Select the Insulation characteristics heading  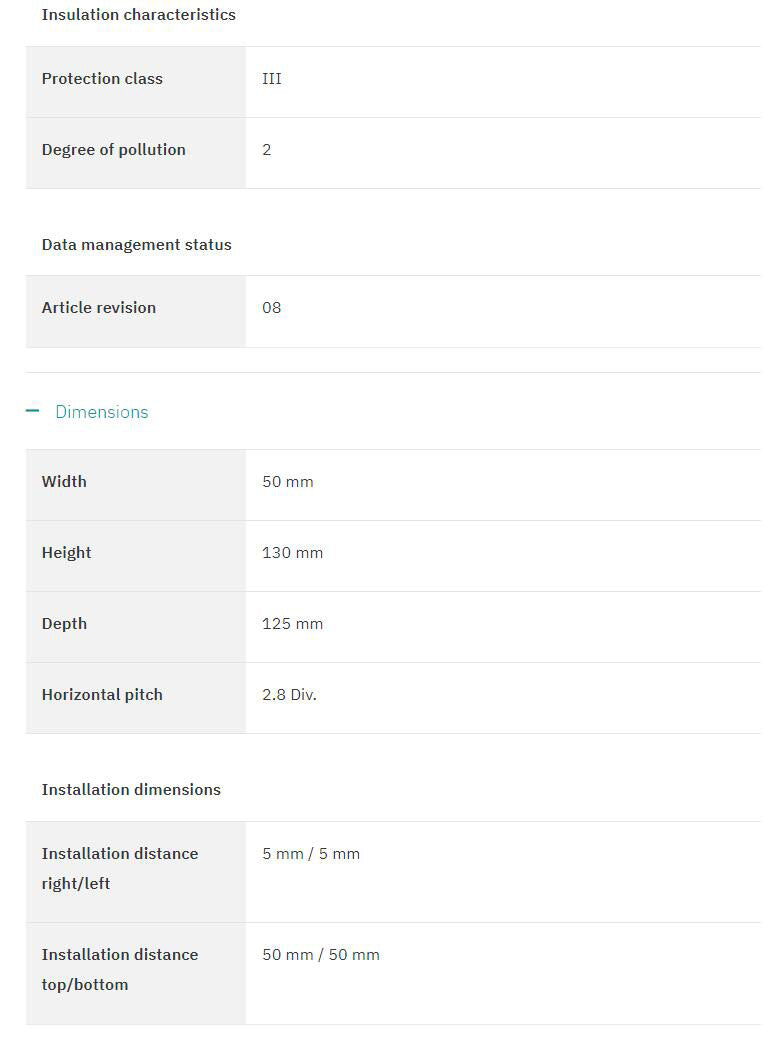coord(138,15)
